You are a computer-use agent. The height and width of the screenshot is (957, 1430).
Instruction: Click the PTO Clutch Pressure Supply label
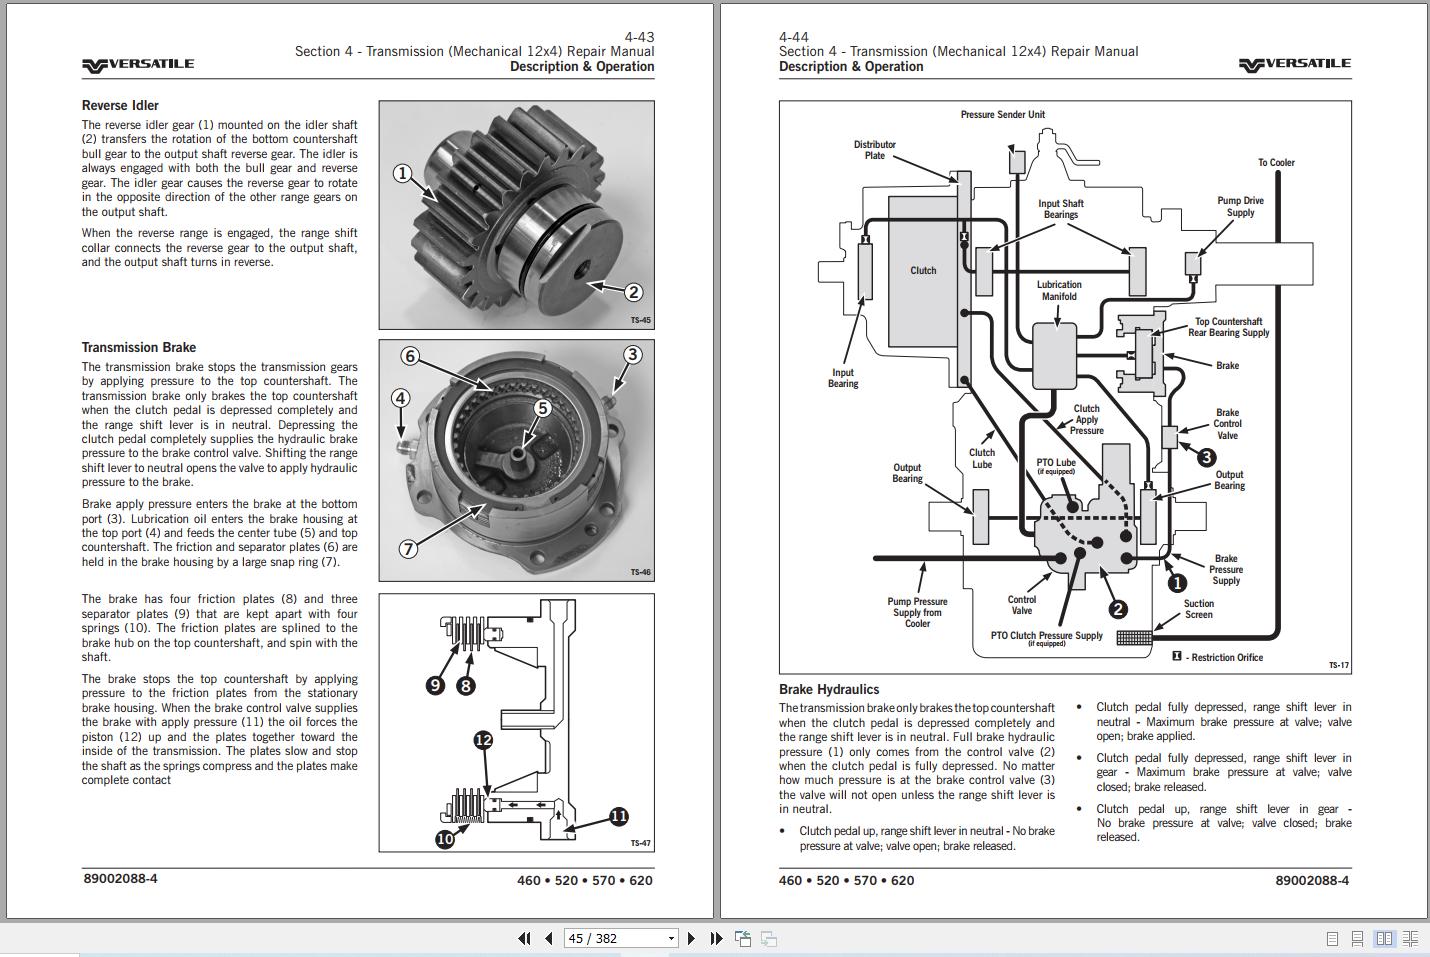[x=1046, y=637]
